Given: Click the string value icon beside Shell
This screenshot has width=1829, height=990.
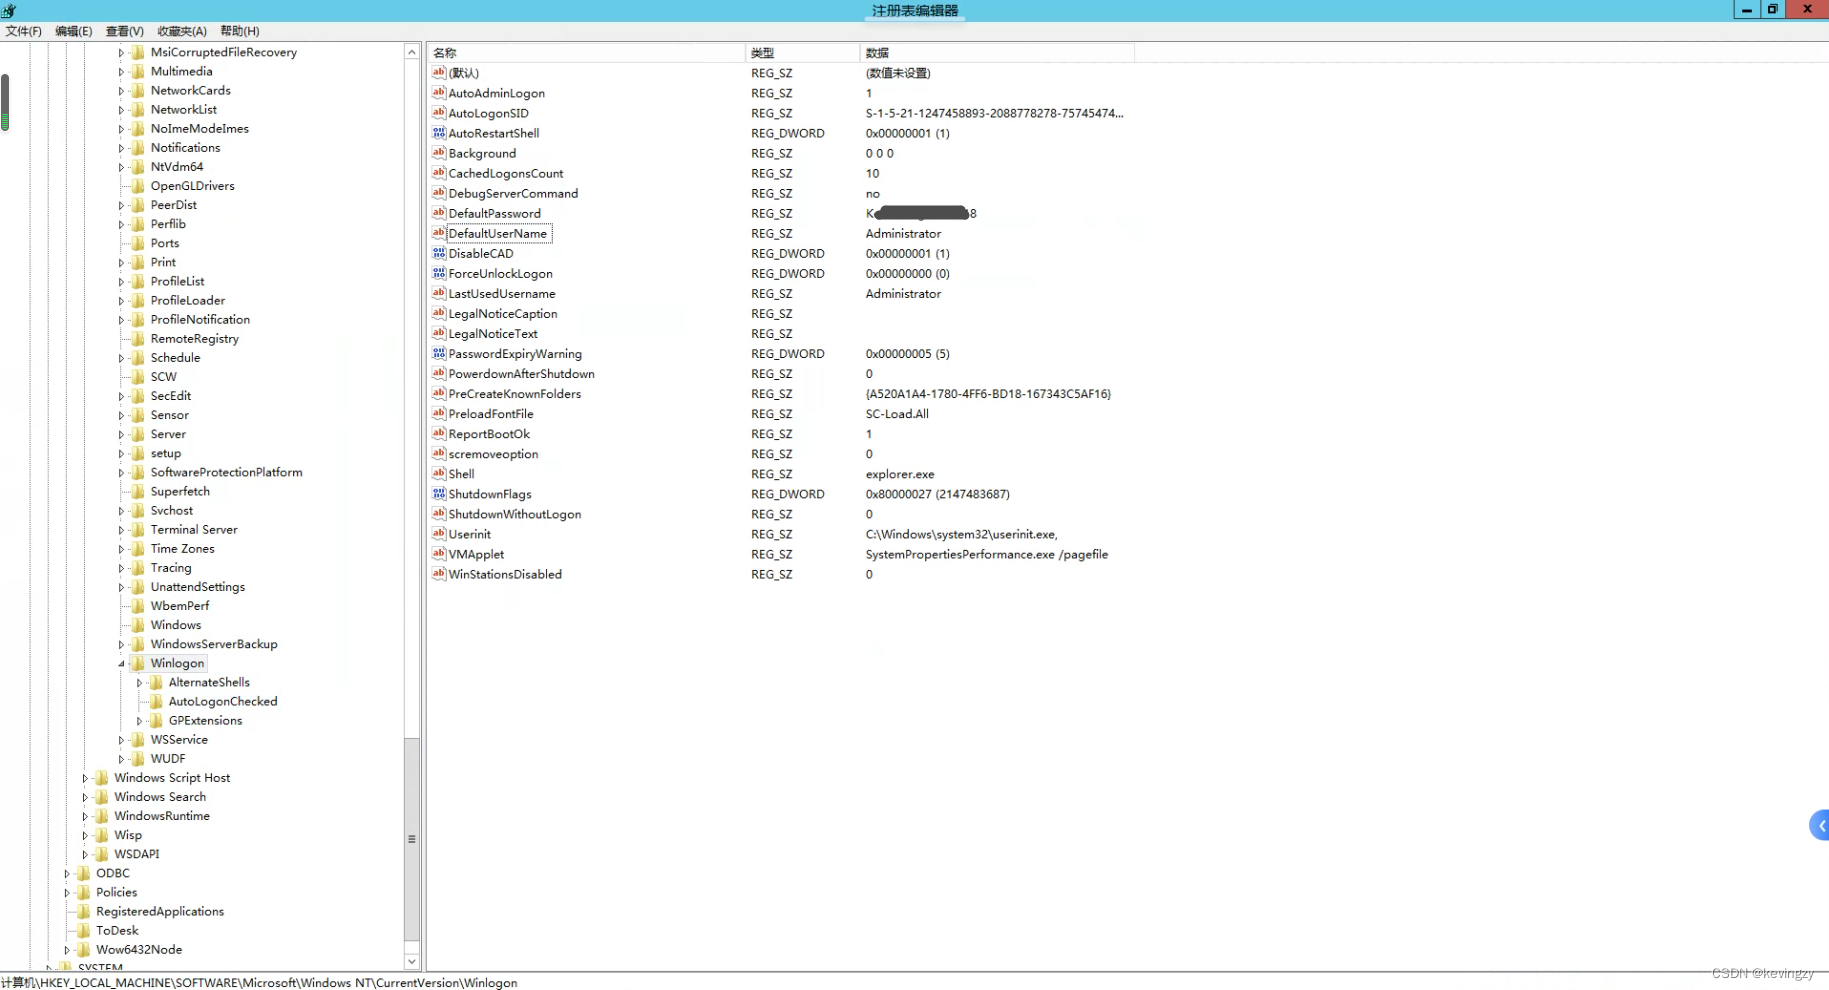Looking at the screenshot, I should [438, 474].
